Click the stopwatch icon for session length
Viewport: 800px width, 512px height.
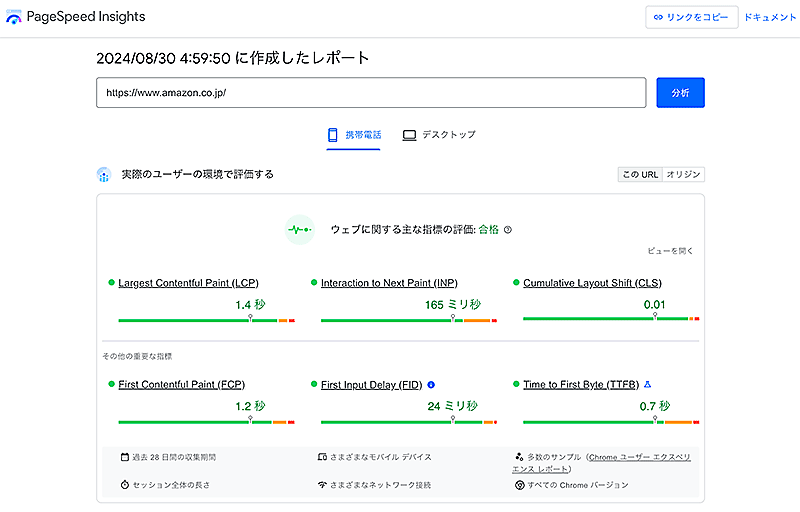[x=124, y=485]
